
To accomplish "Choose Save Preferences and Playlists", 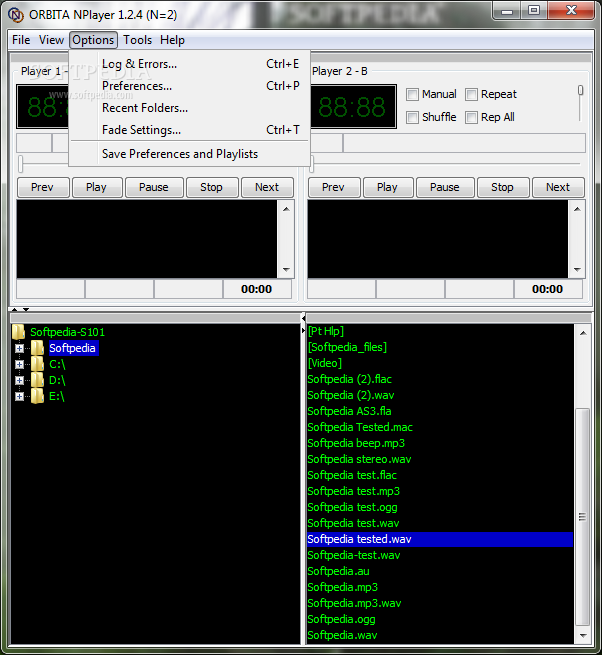I will [x=190, y=154].
